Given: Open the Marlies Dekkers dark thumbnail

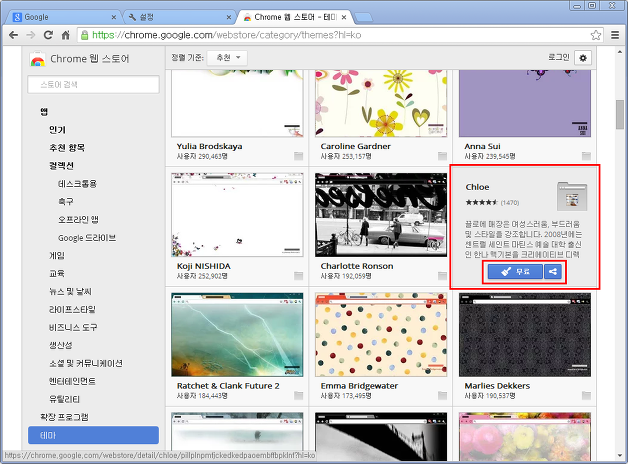Looking at the screenshot, I should [x=525, y=335].
